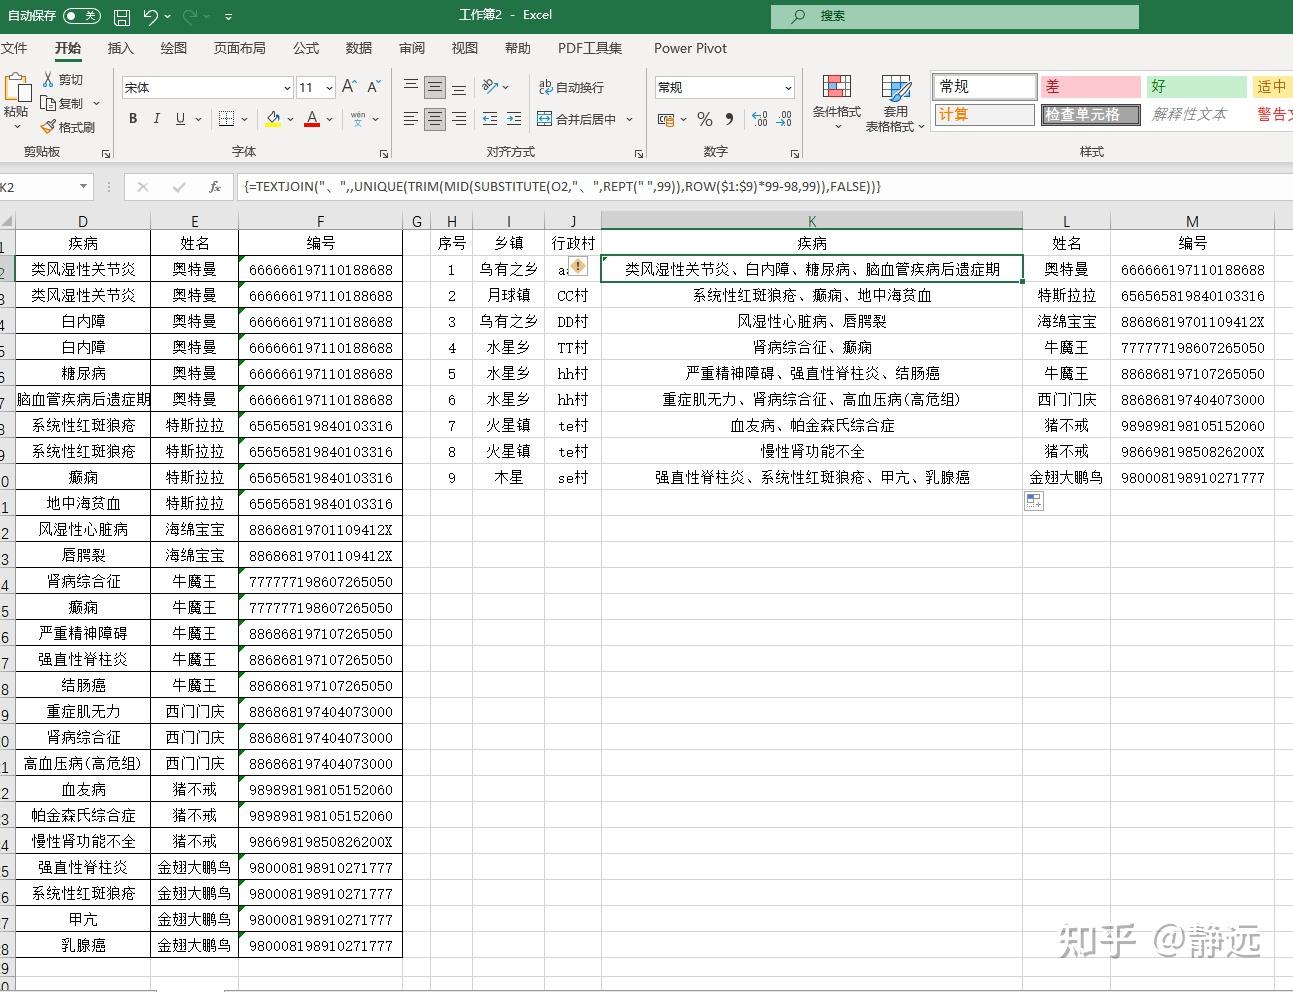
Task: Click the increase decimal icon
Action: tap(760, 119)
